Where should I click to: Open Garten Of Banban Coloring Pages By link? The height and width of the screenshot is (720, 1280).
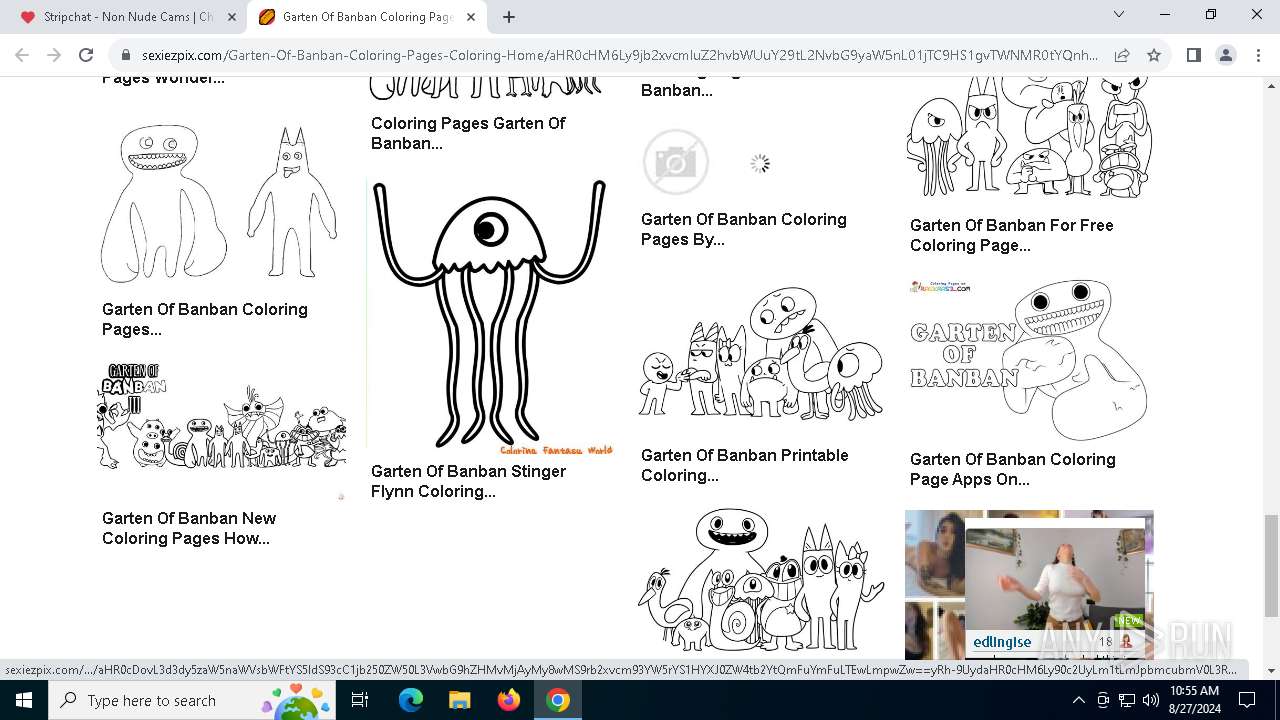point(744,229)
